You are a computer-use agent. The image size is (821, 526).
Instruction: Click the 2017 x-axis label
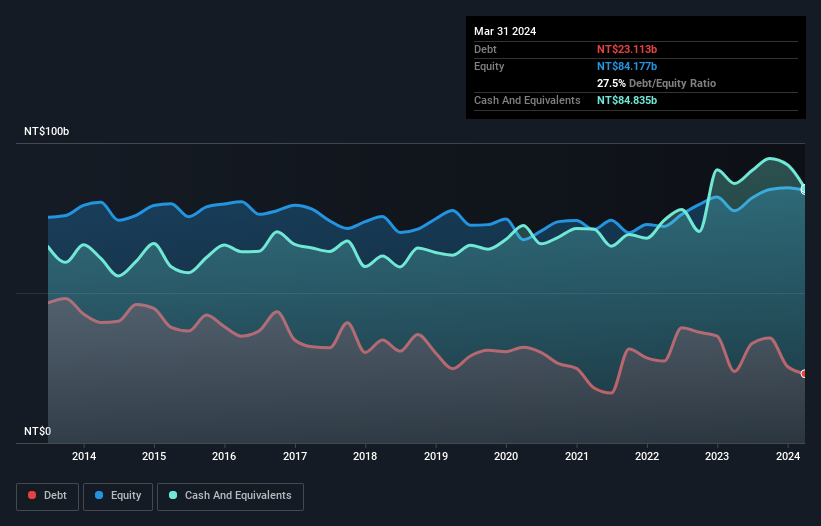(x=295, y=456)
